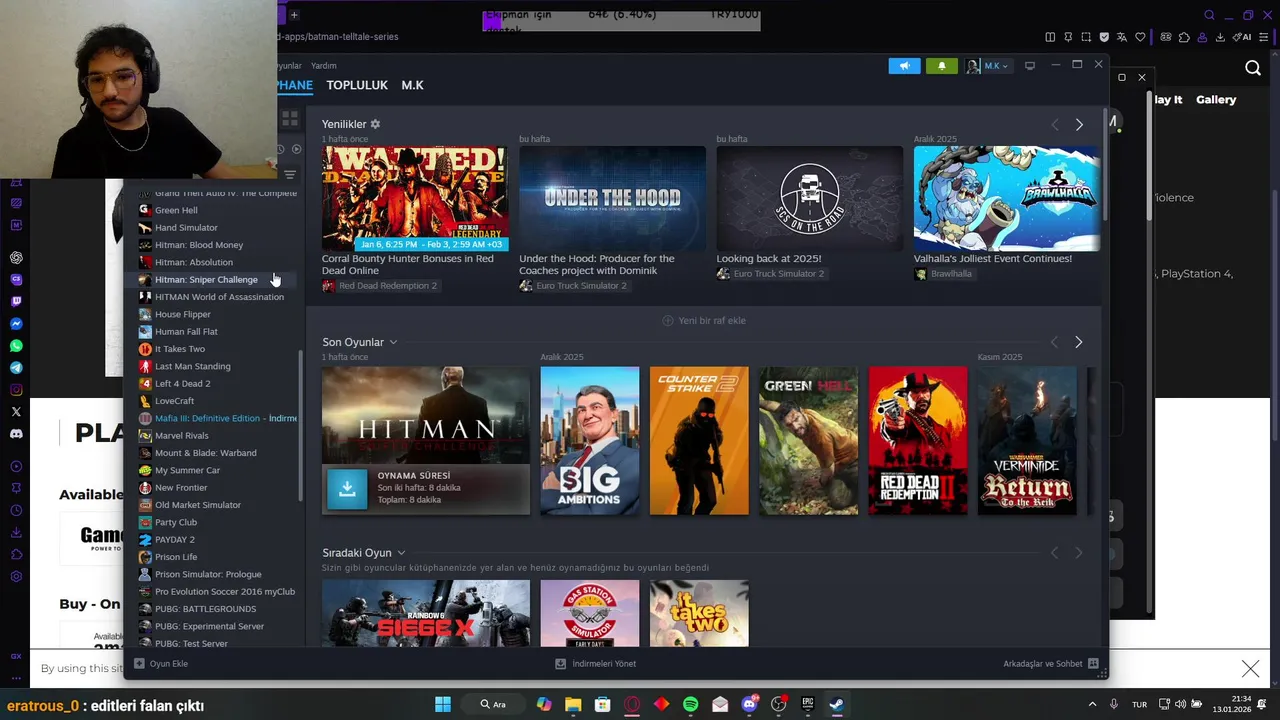This screenshot has width=1280, height=720.
Task: Switch Steam to Big Picture mode
Action: pos(1030,66)
